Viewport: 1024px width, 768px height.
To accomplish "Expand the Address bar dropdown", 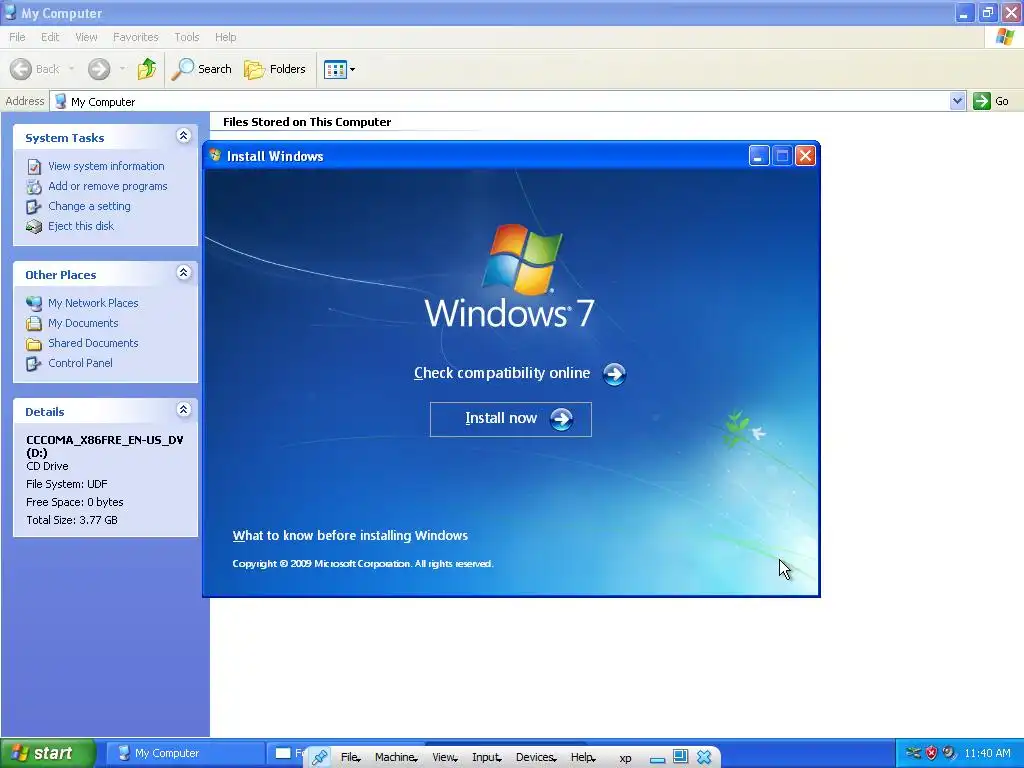I will coord(957,101).
